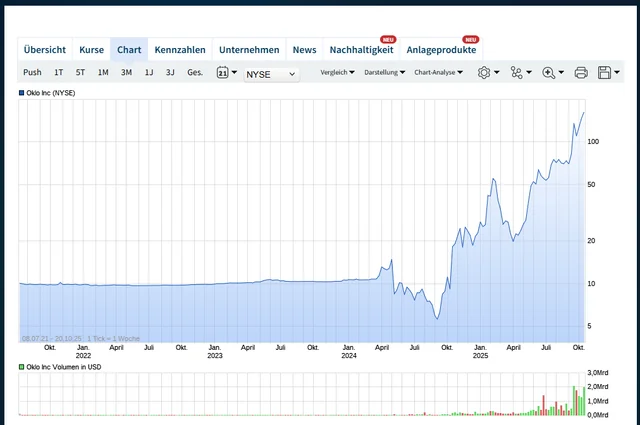Click the share chart icon
This screenshot has width=640, height=425.
point(518,73)
